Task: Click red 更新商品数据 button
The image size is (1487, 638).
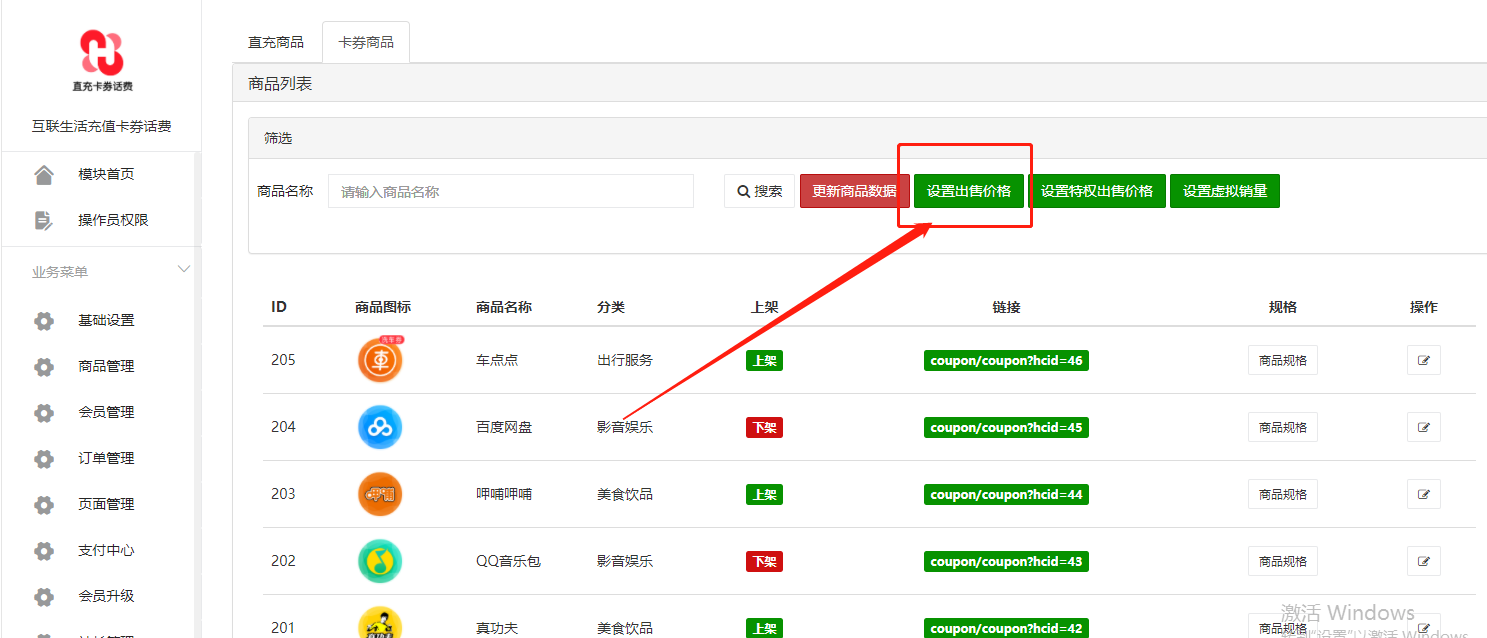Action: point(855,191)
